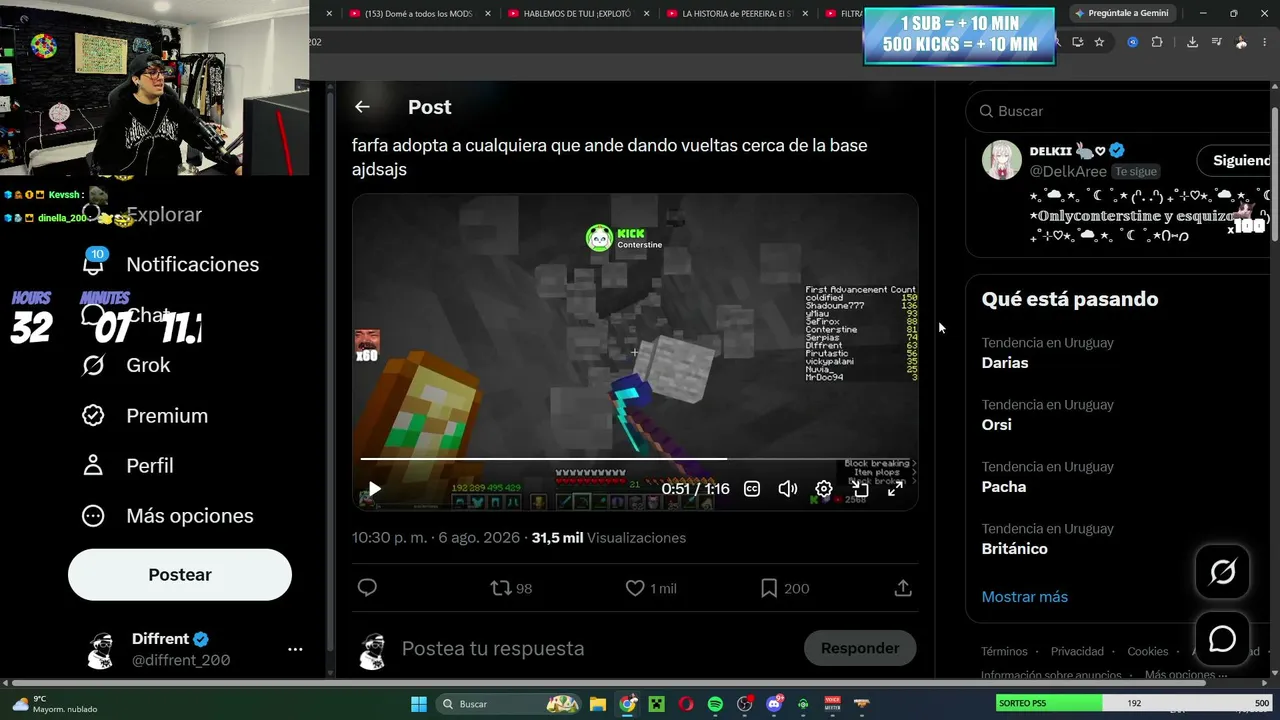
Task: Open Grok from the sidebar
Action: pyautogui.click(x=127, y=365)
